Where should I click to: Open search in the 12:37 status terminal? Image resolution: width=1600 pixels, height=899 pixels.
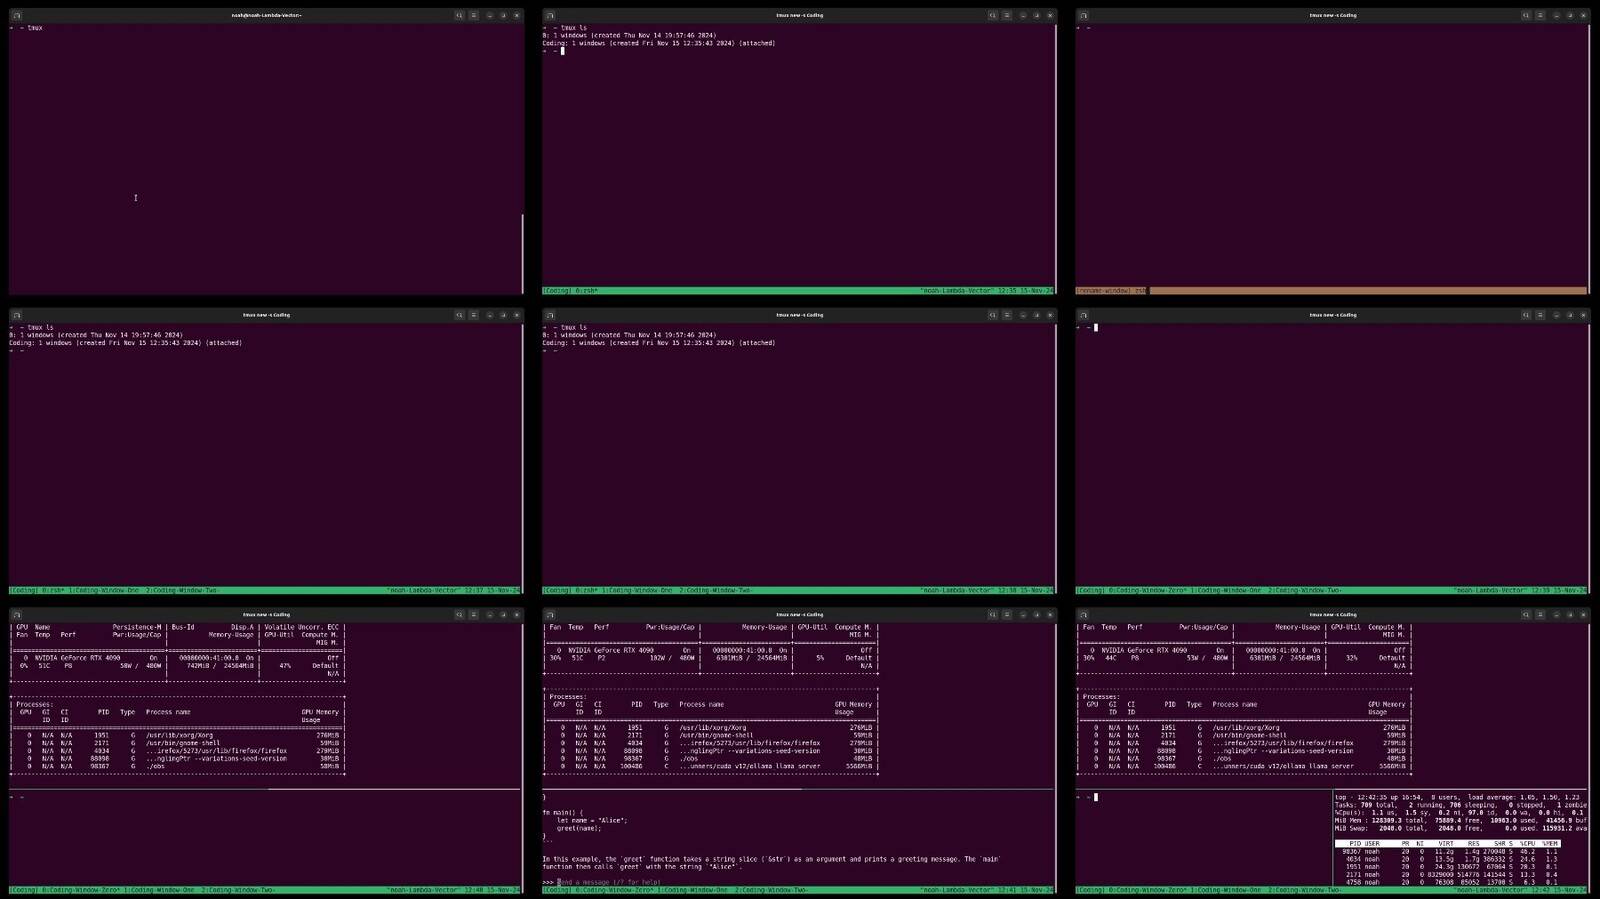[x=459, y=315]
